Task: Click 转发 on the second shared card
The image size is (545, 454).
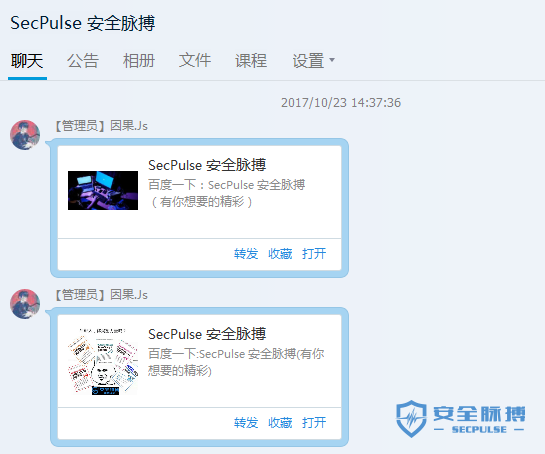Action: tap(246, 423)
